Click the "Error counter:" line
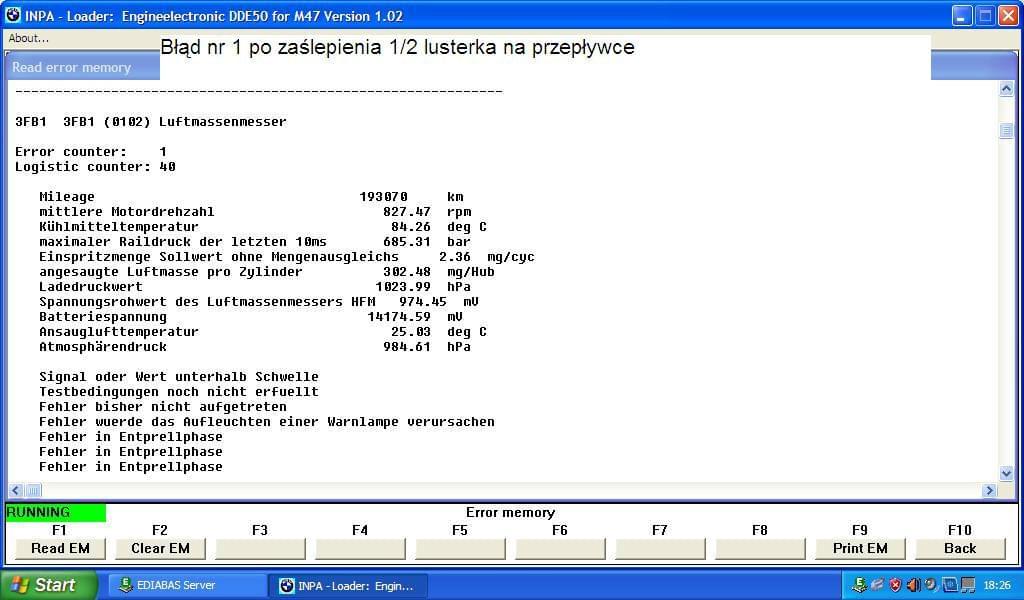This screenshot has width=1024, height=600. tap(91, 151)
